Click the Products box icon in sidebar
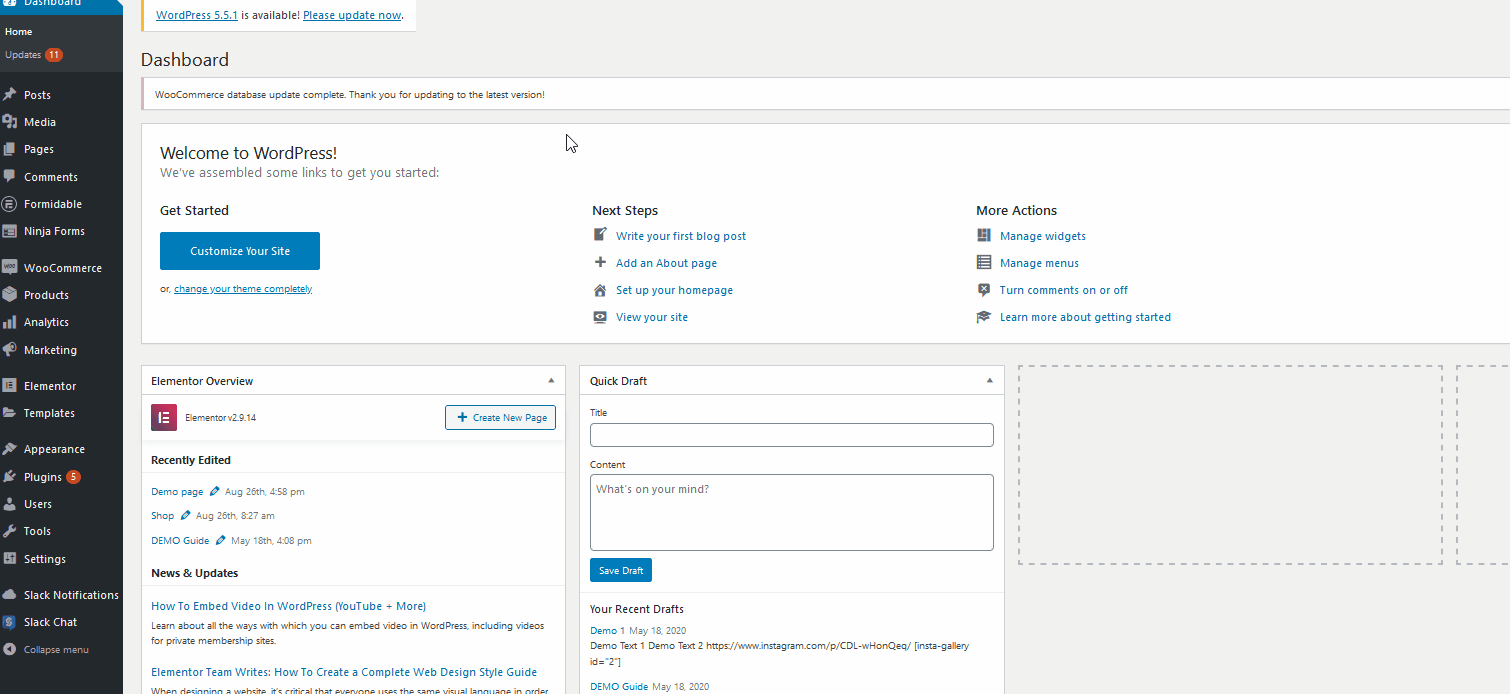Screen dimensions: 1510x694 [10, 295]
